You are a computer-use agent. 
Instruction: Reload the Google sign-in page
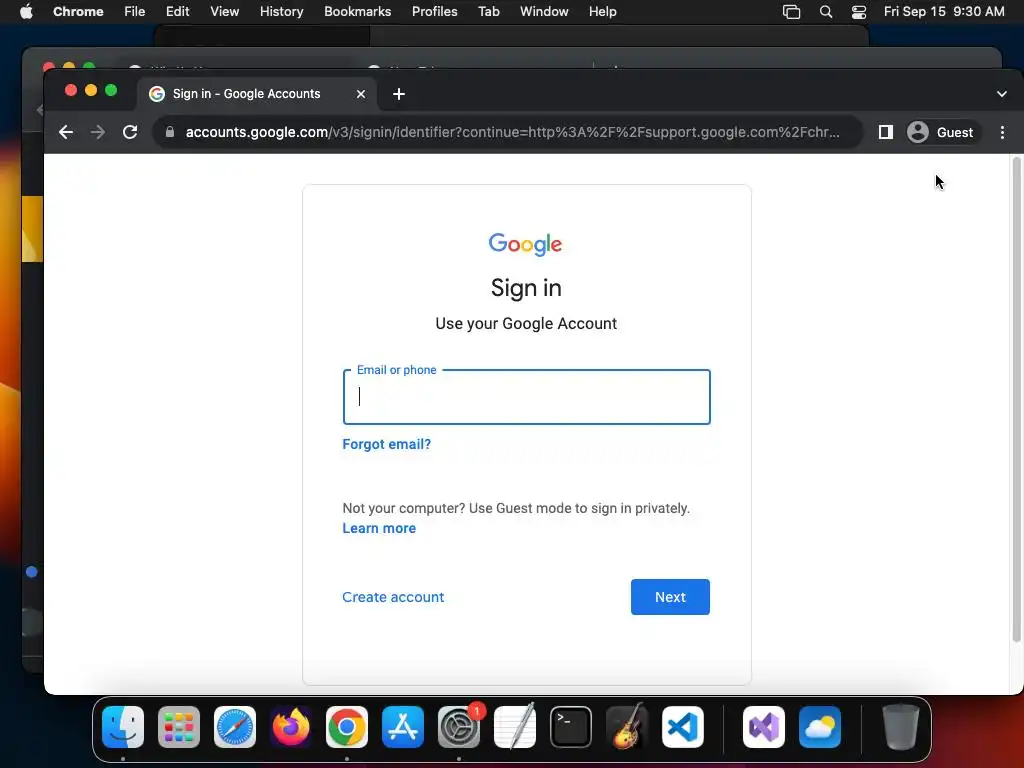coord(130,133)
